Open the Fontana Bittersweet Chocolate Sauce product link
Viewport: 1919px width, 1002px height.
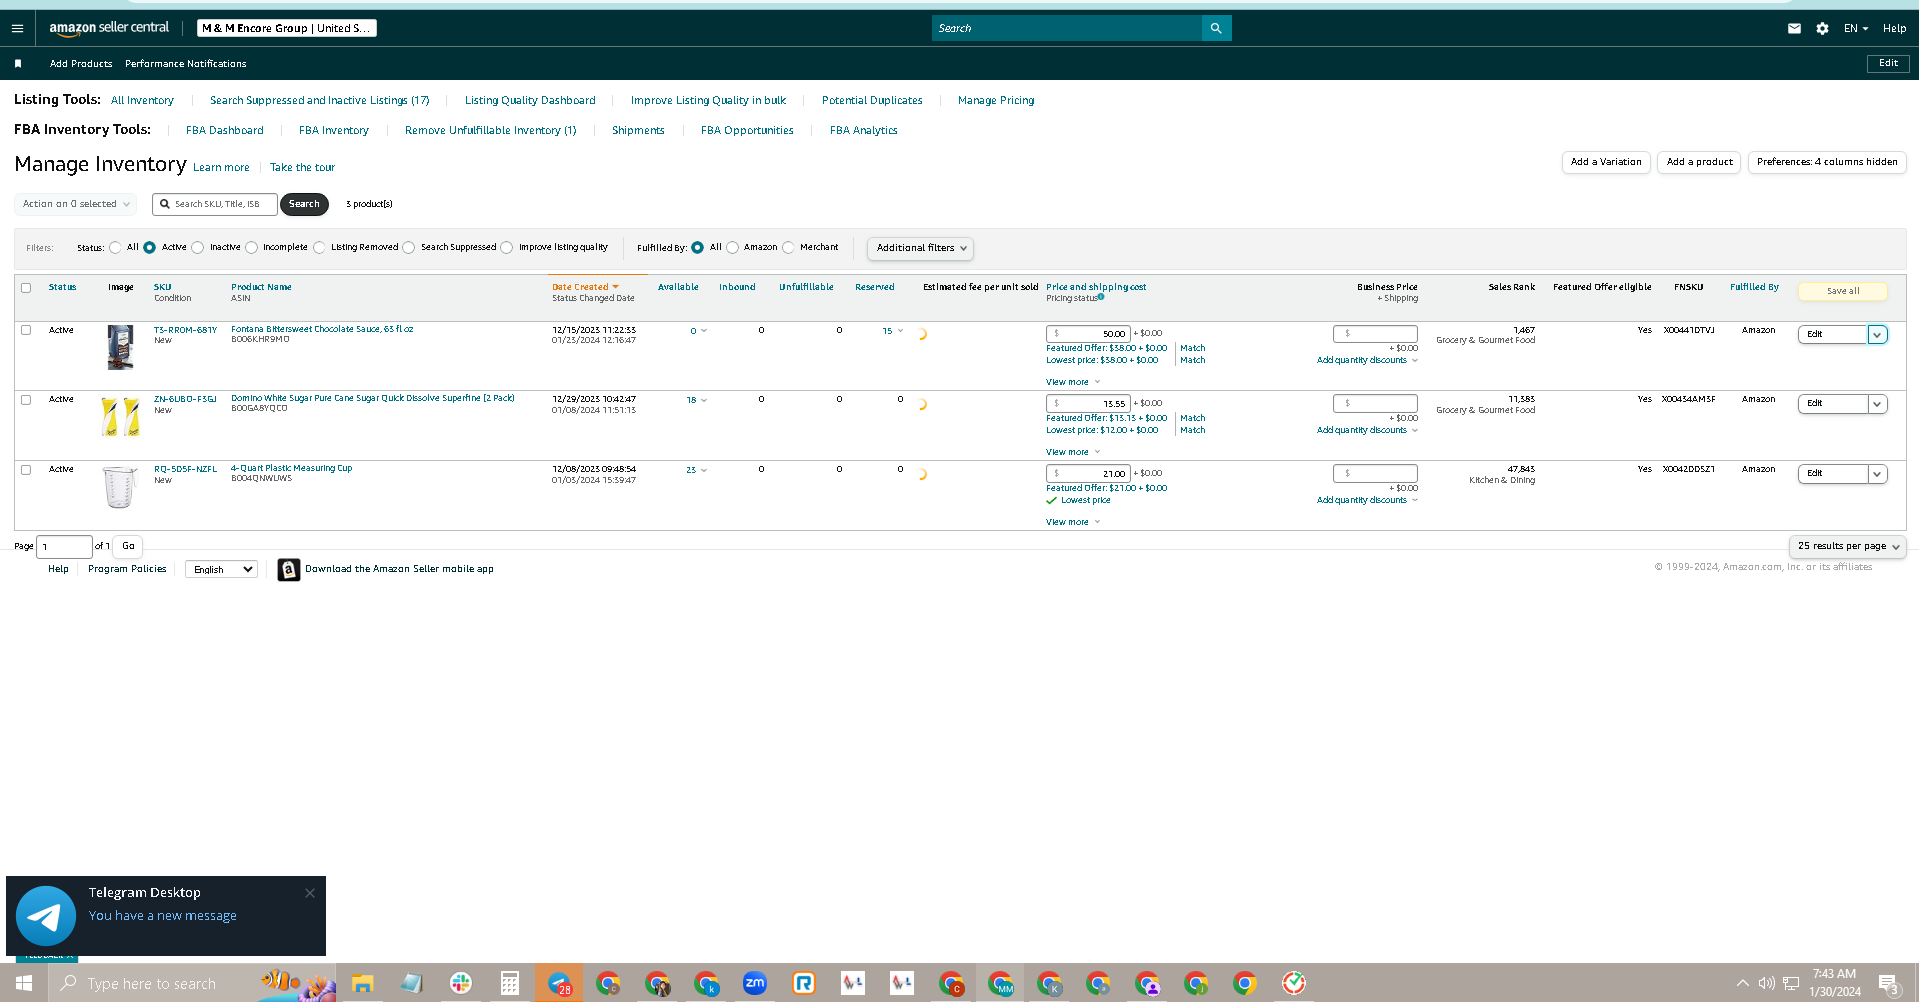[x=322, y=329]
